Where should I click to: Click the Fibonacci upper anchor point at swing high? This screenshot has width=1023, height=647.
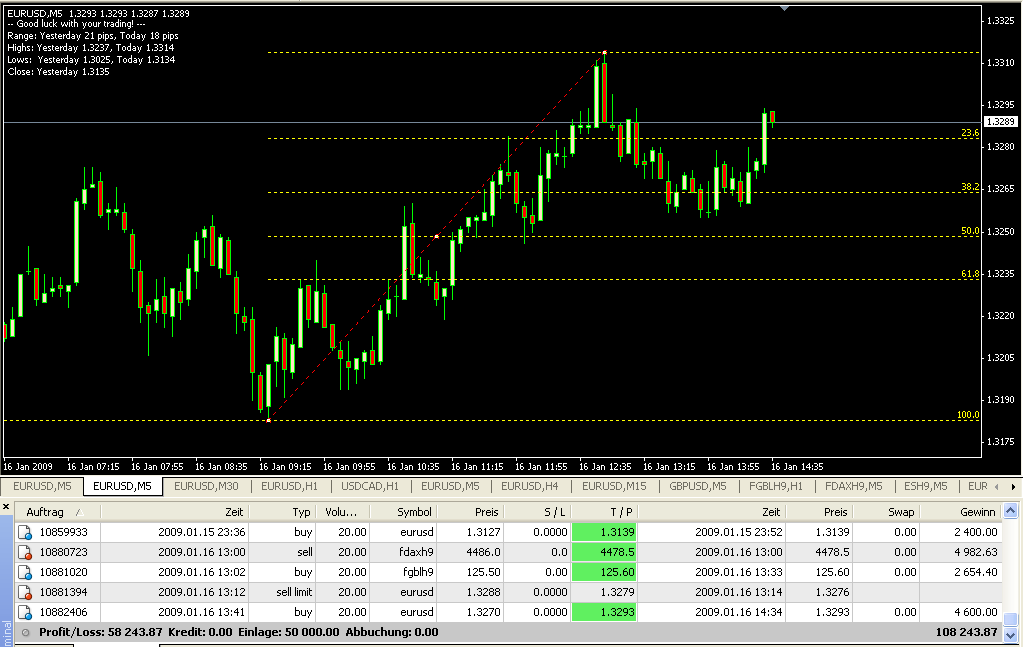[x=605, y=52]
